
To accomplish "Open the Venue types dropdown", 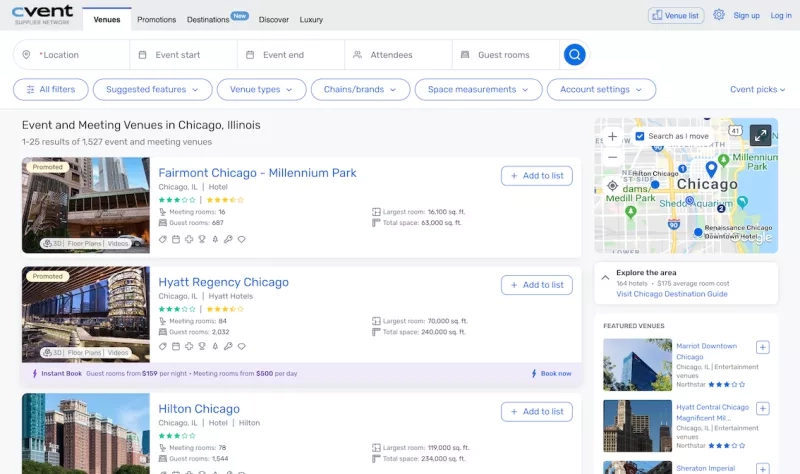I will pyautogui.click(x=261, y=89).
